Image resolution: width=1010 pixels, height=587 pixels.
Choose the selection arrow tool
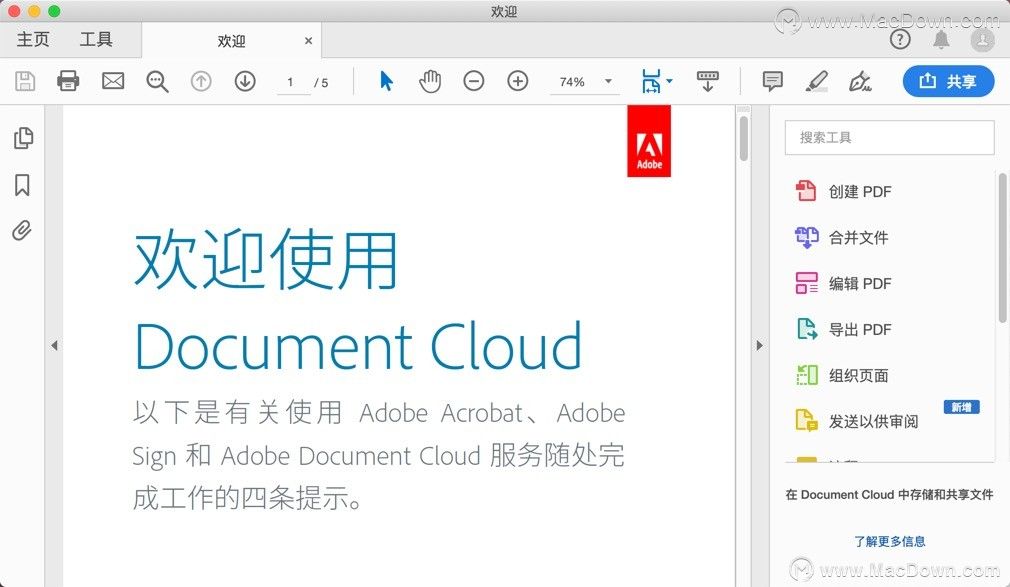click(x=386, y=81)
